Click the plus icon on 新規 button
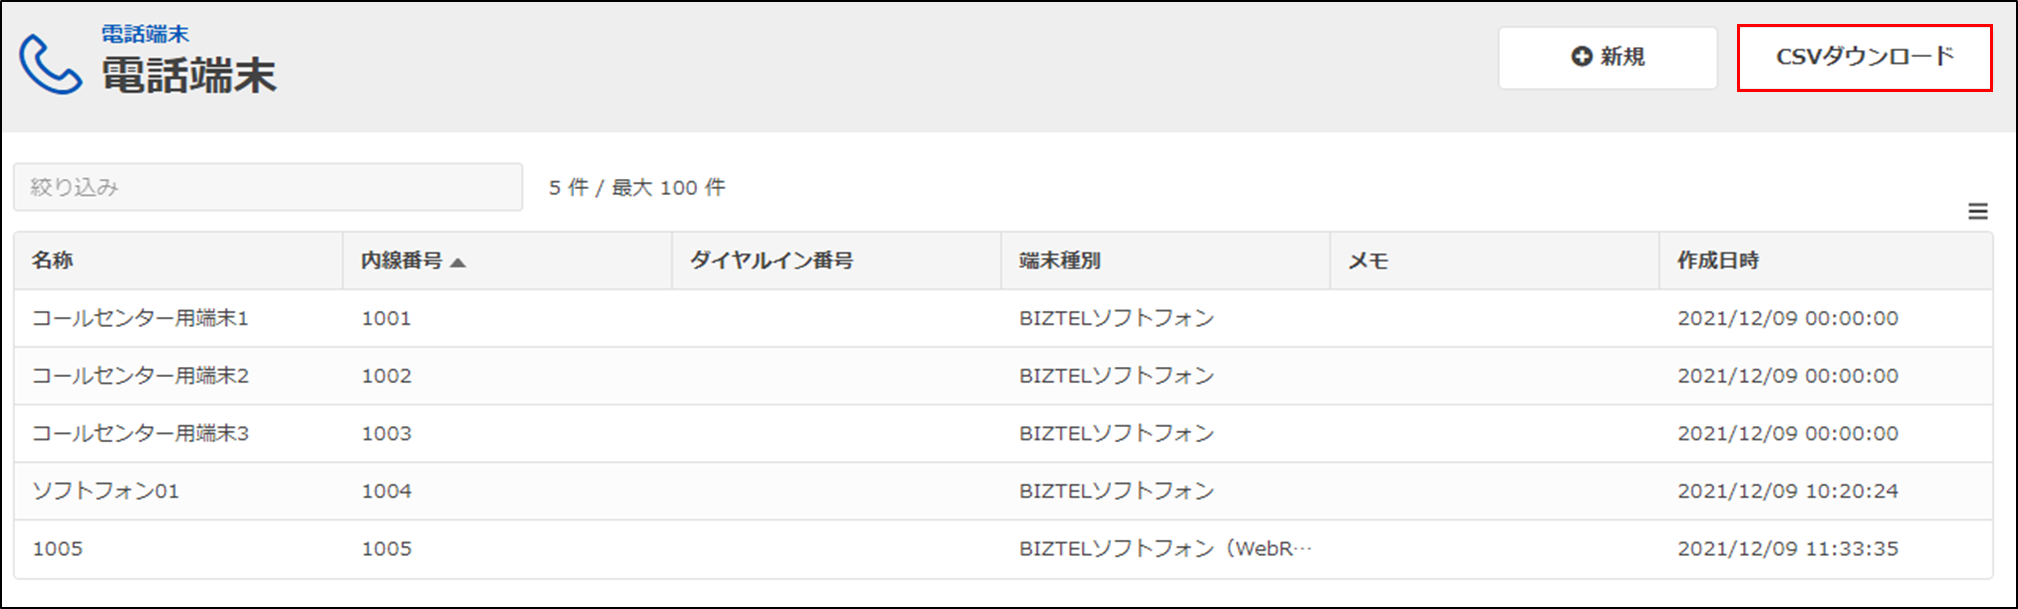Viewport: 2018px width, 609px height. (1581, 57)
